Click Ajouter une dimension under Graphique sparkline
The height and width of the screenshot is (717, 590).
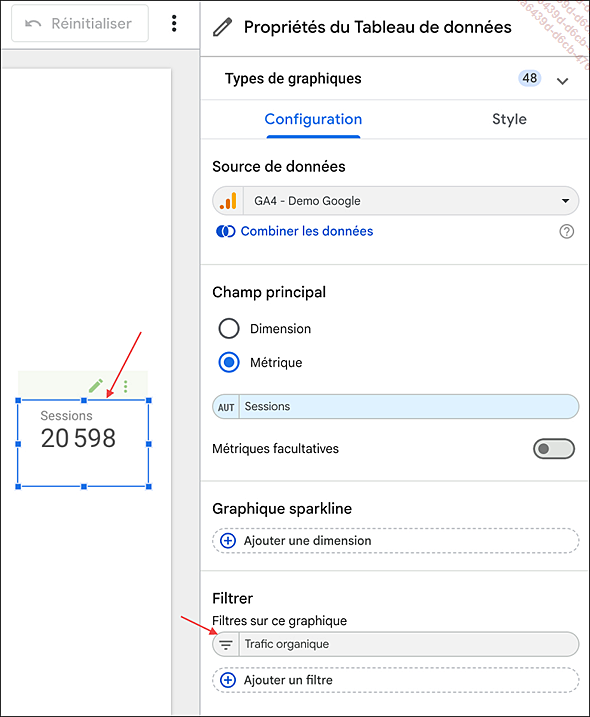(x=396, y=540)
